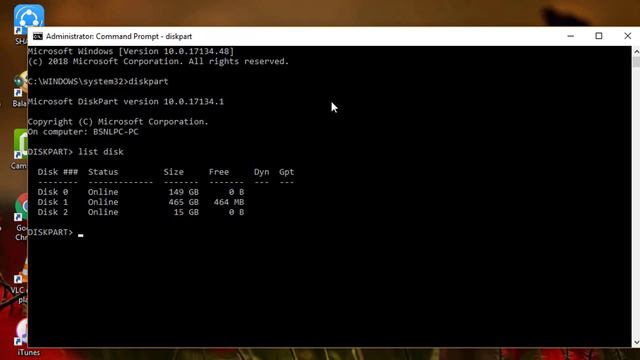This screenshot has width=640, height=360.
Task: Open the Camtasia desktop shortcut
Action: pos(20,148)
